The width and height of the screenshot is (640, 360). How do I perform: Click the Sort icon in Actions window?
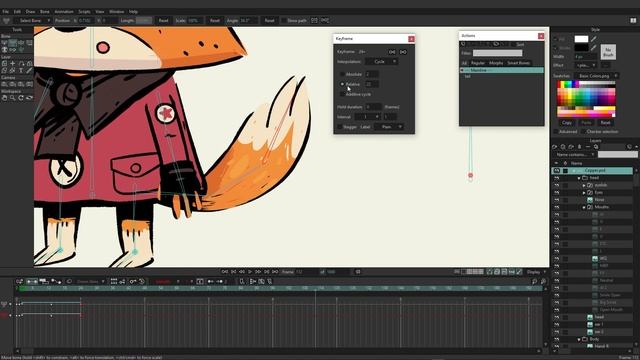(520, 44)
